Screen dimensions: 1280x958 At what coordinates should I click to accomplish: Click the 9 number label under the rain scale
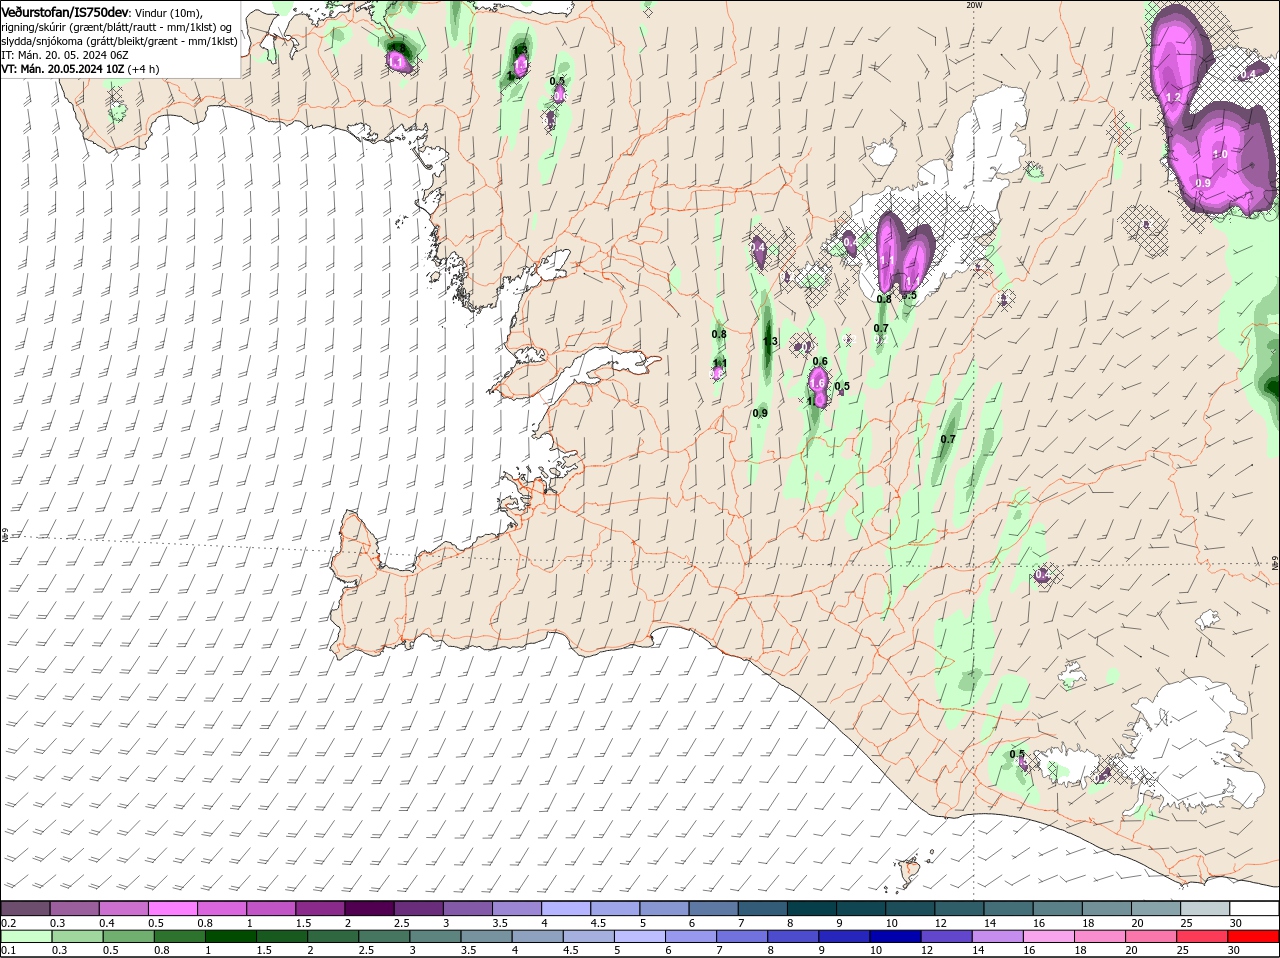821,950
